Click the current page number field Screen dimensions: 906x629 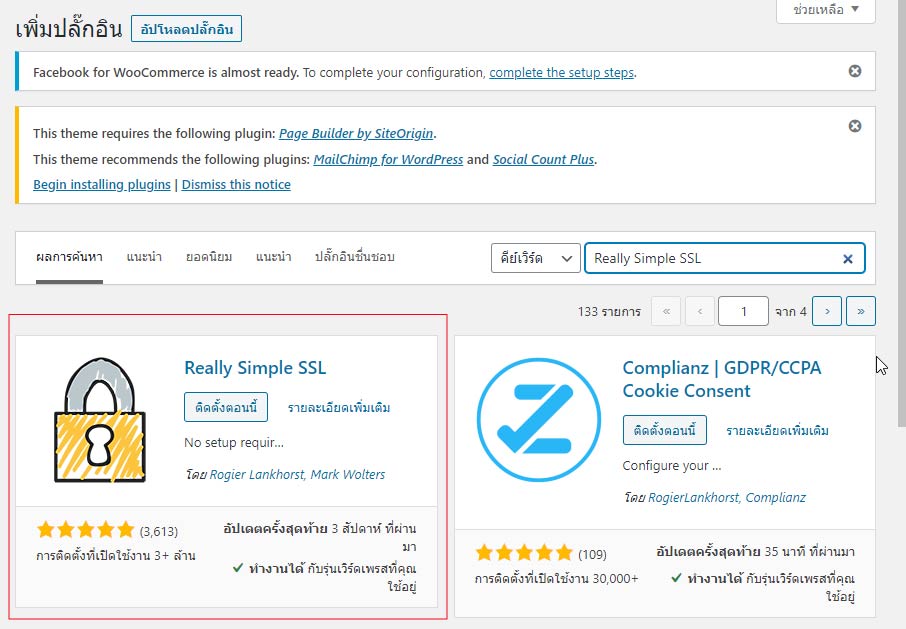[744, 311]
